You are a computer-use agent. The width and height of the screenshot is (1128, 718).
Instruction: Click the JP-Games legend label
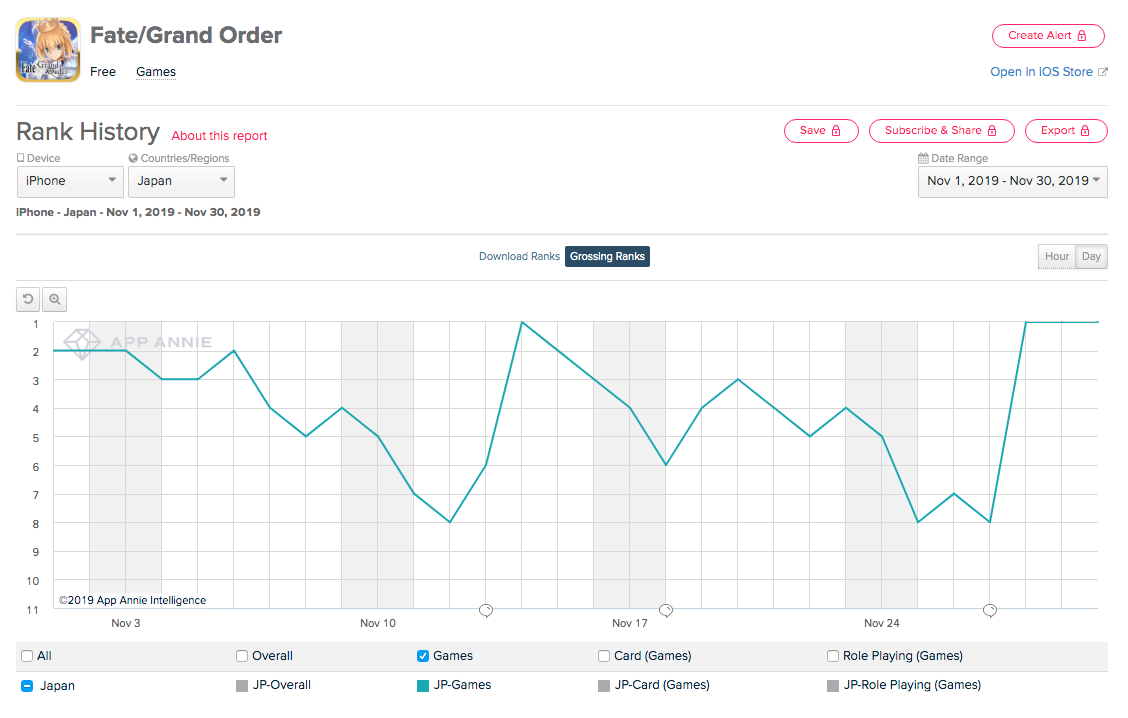[463, 685]
